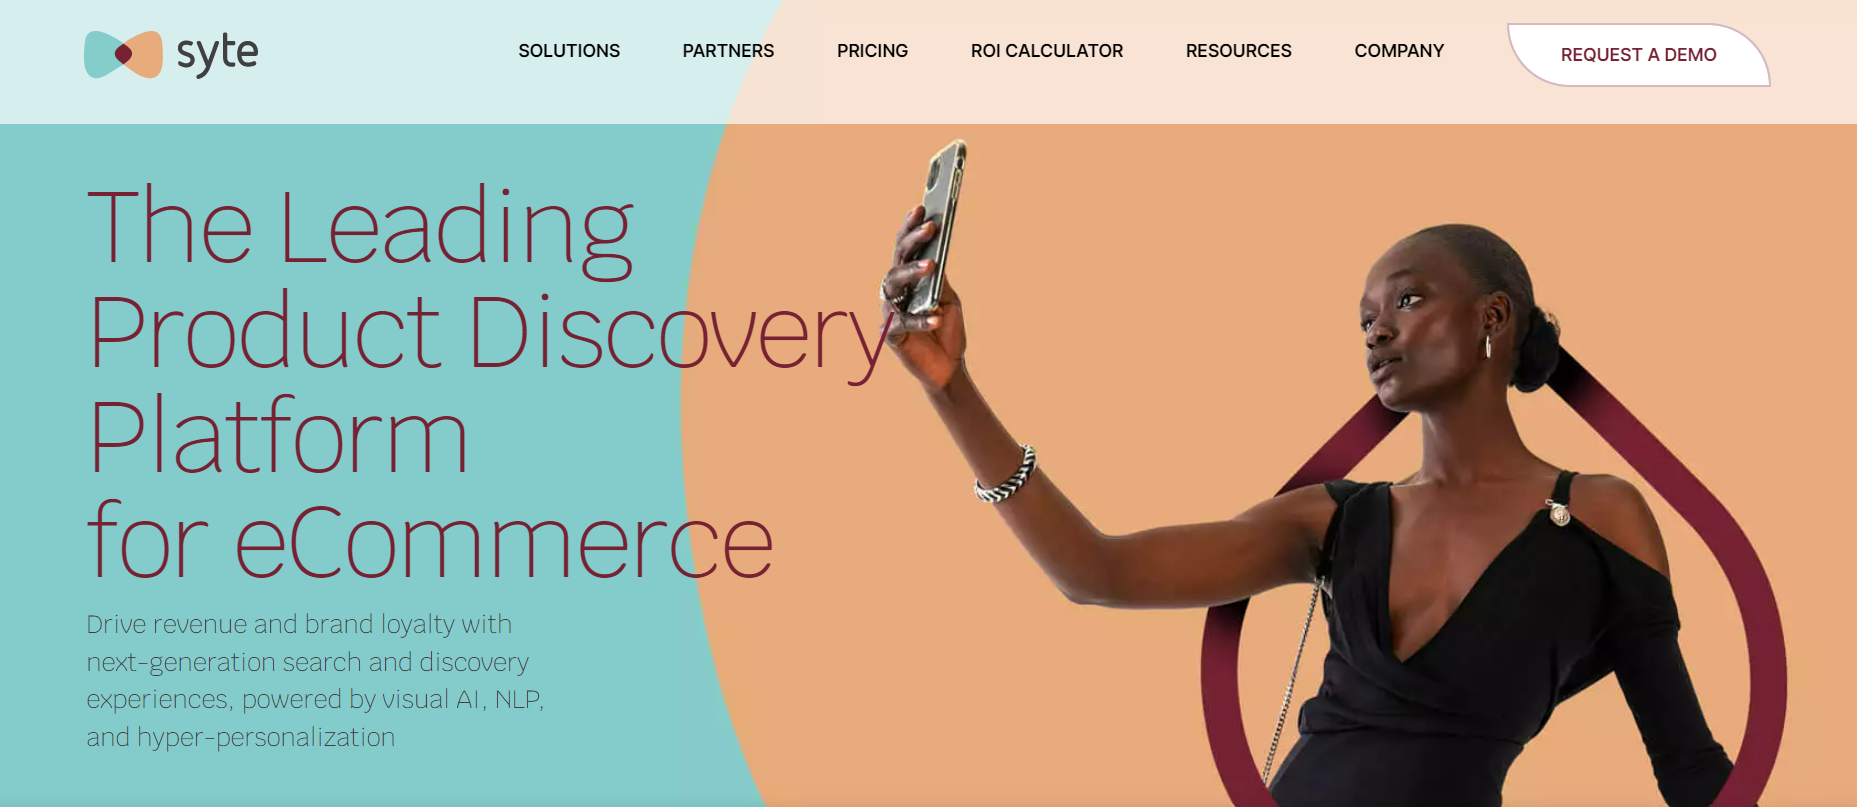
Task: Go to the Pricing page
Action: pos(872,51)
